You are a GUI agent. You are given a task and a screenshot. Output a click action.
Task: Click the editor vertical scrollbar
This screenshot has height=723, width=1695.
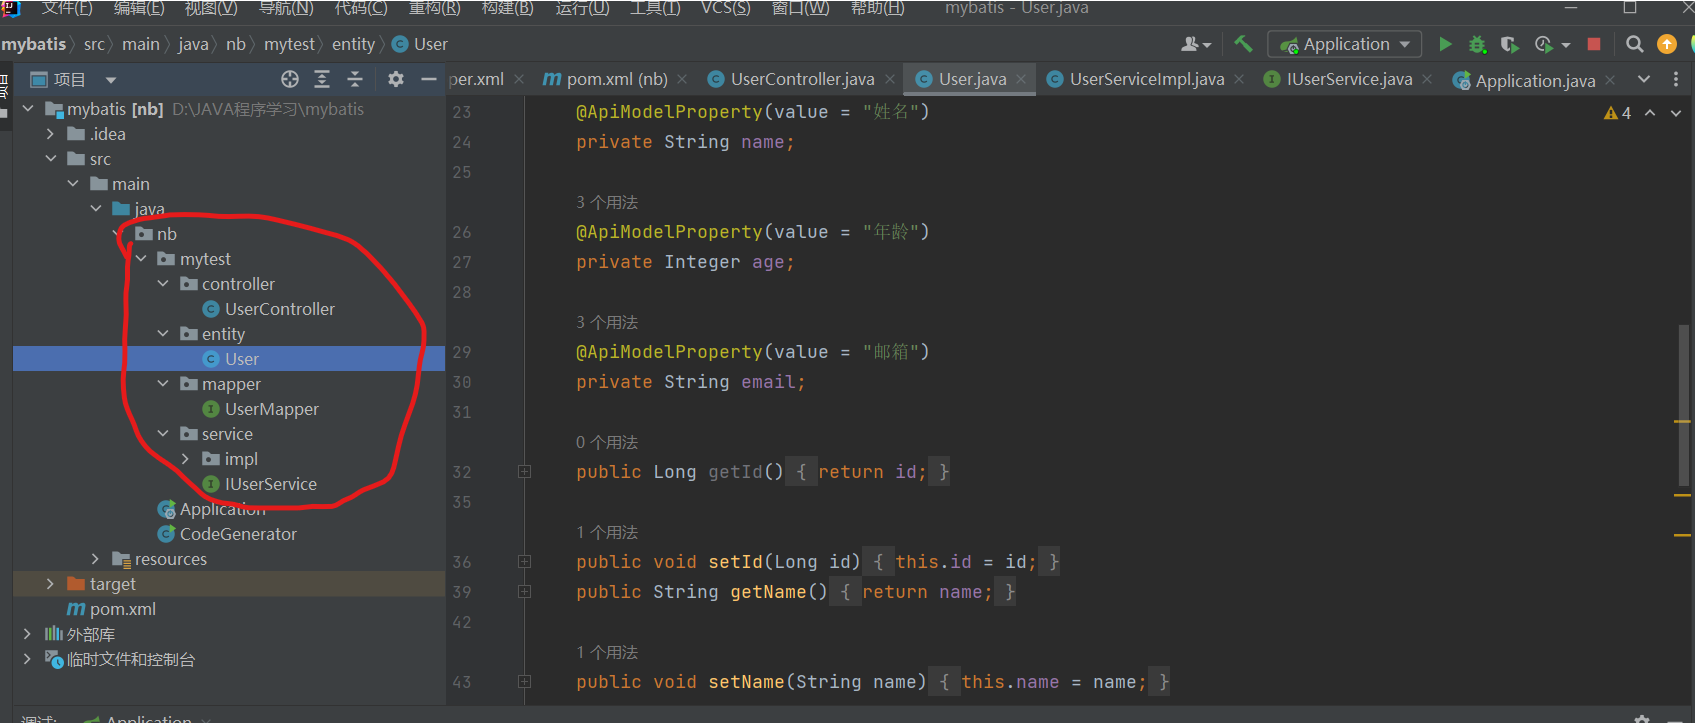click(1684, 400)
